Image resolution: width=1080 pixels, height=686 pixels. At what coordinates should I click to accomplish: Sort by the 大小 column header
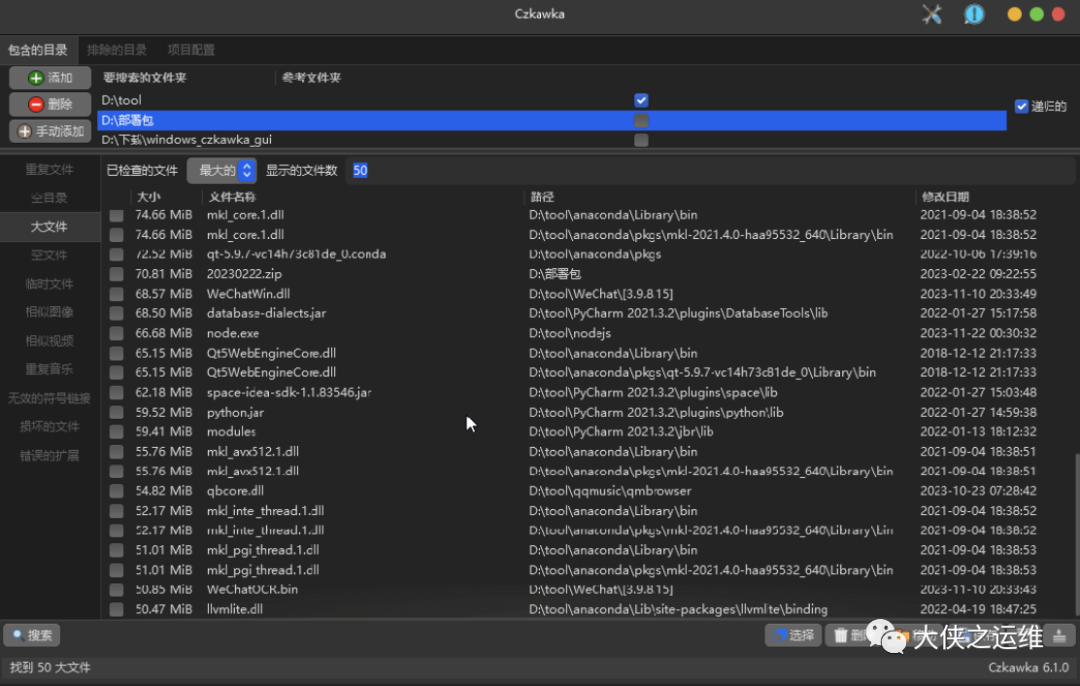149,197
